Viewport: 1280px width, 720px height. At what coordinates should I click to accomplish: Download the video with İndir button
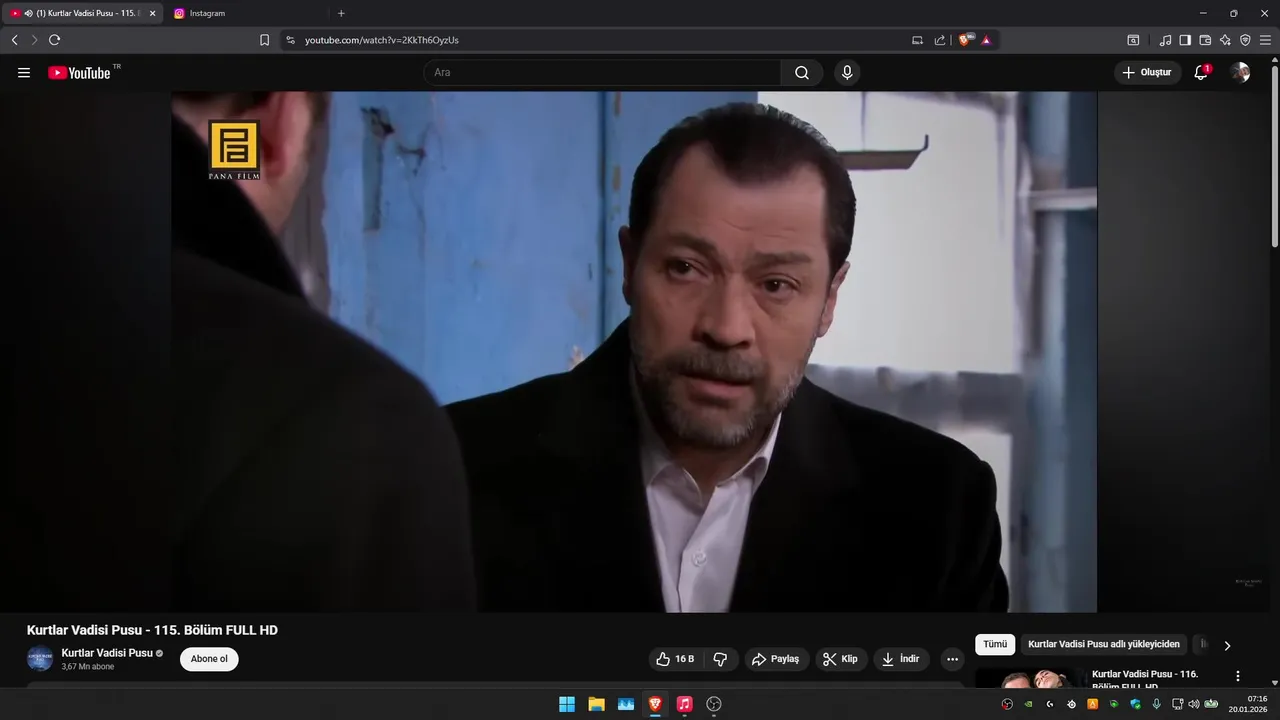[x=902, y=659]
